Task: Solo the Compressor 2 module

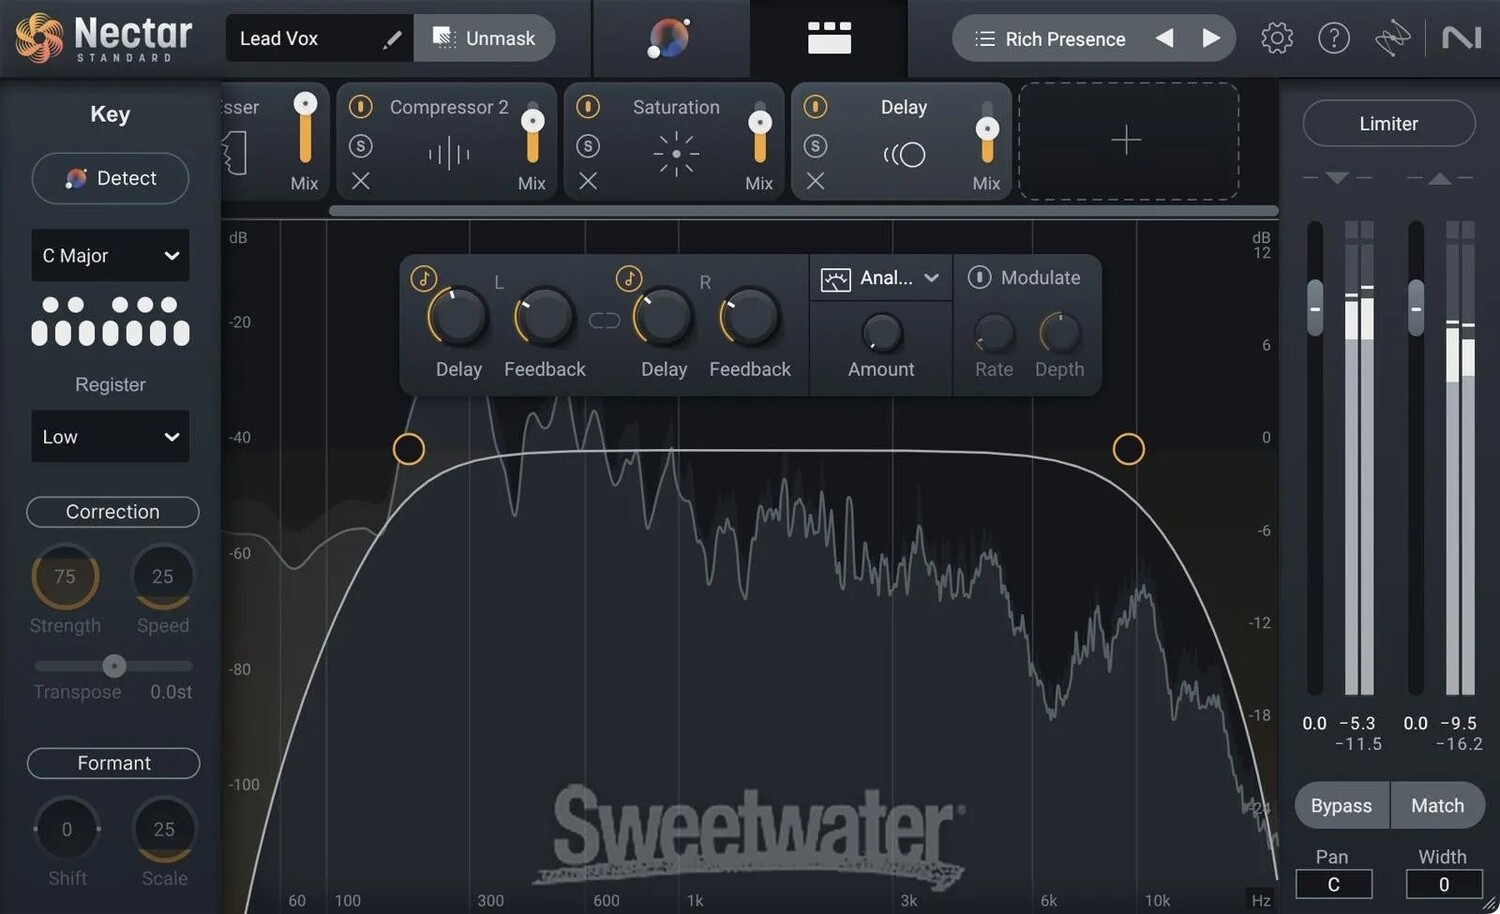Action: pyautogui.click(x=361, y=146)
